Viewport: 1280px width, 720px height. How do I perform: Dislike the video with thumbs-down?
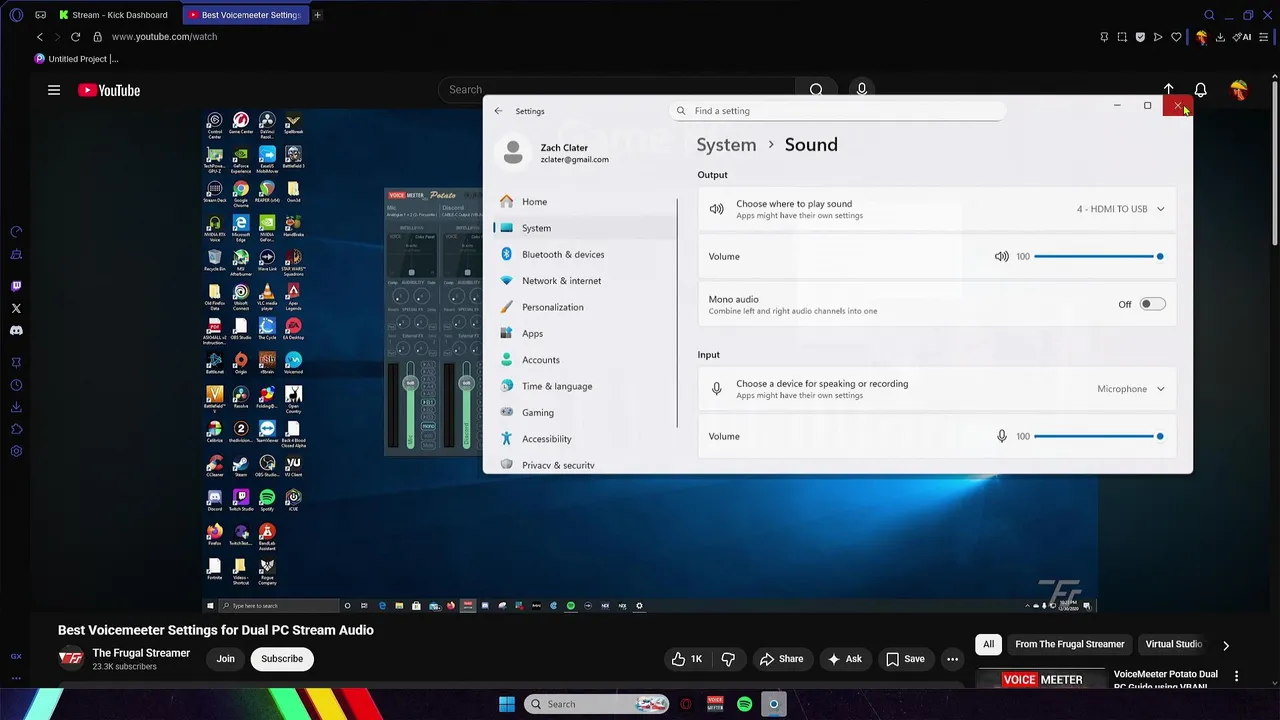pos(728,659)
